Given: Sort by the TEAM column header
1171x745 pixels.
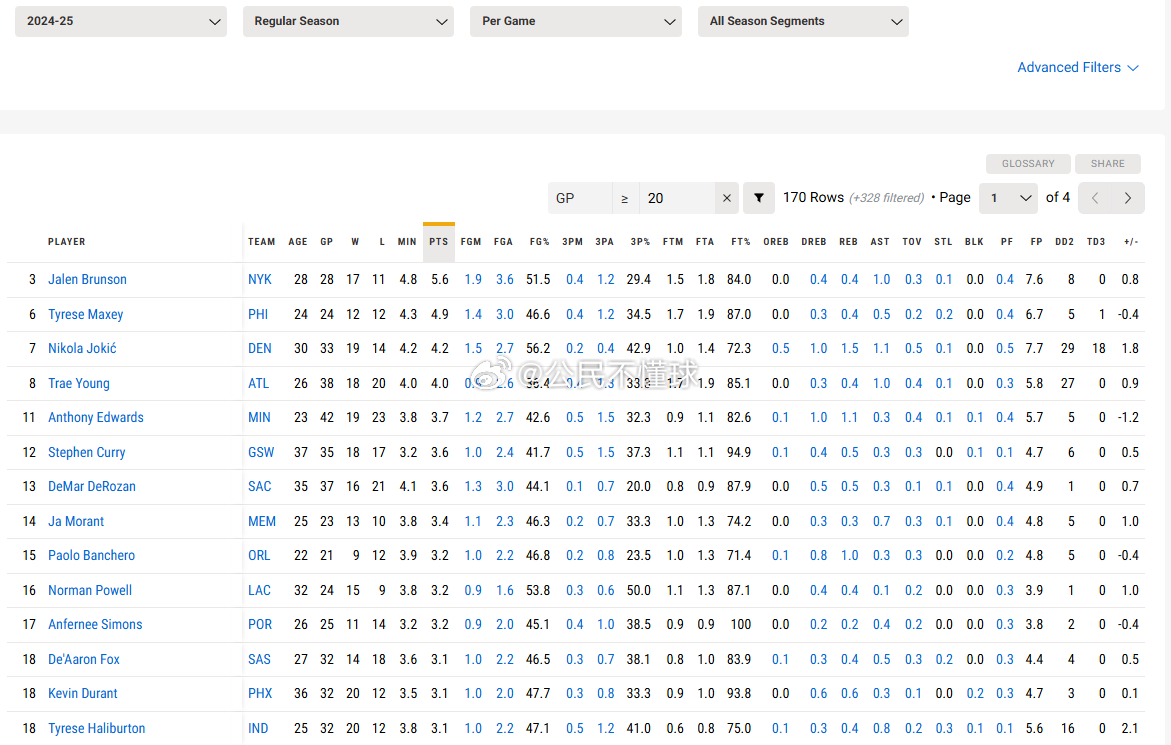Looking at the screenshot, I should [x=261, y=242].
